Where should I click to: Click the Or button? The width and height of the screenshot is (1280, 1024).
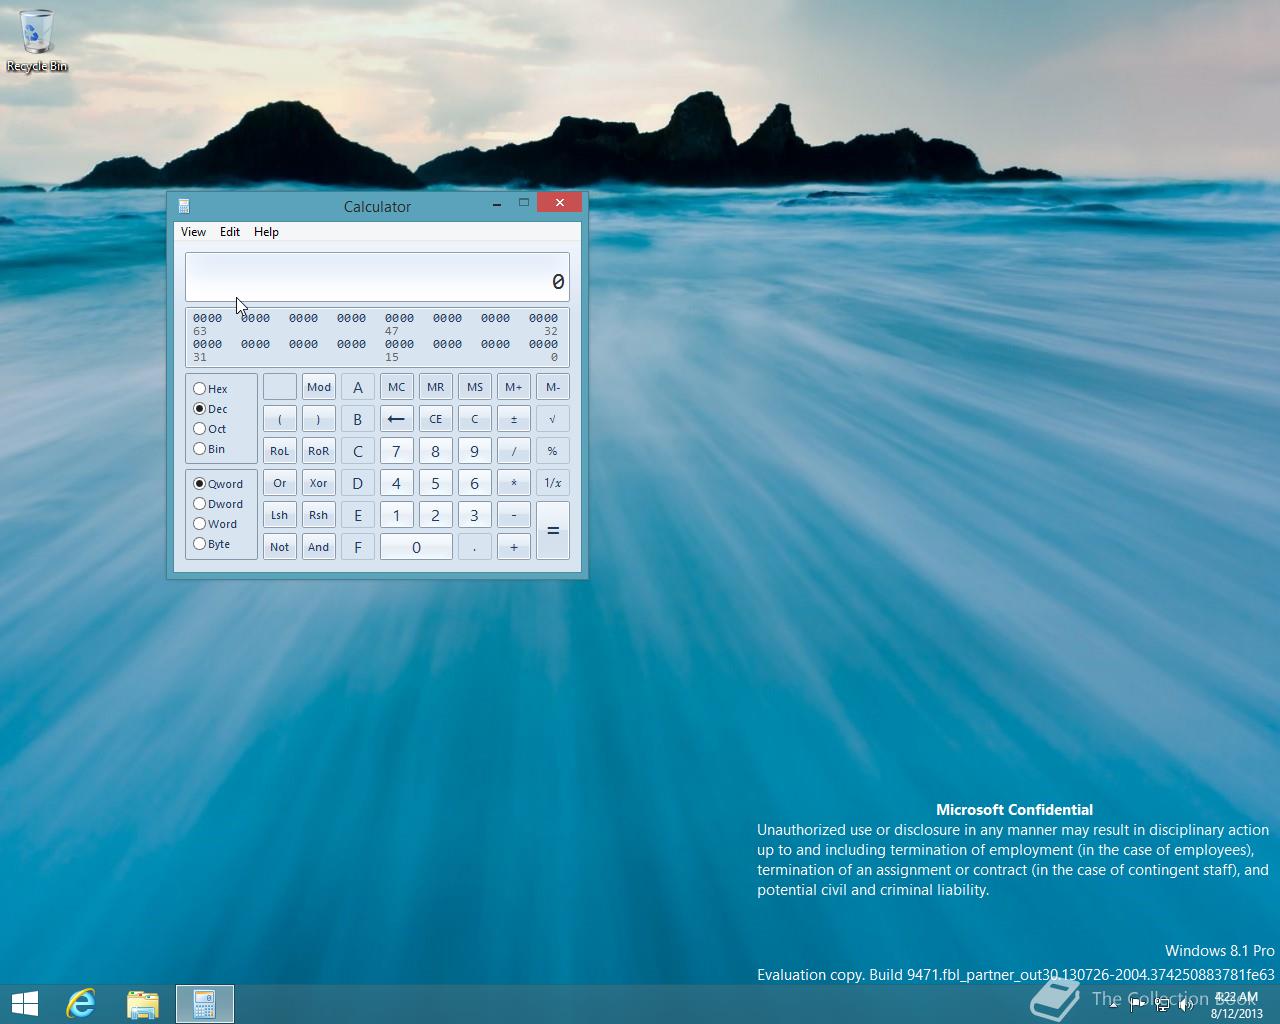(x=279, y=483)
